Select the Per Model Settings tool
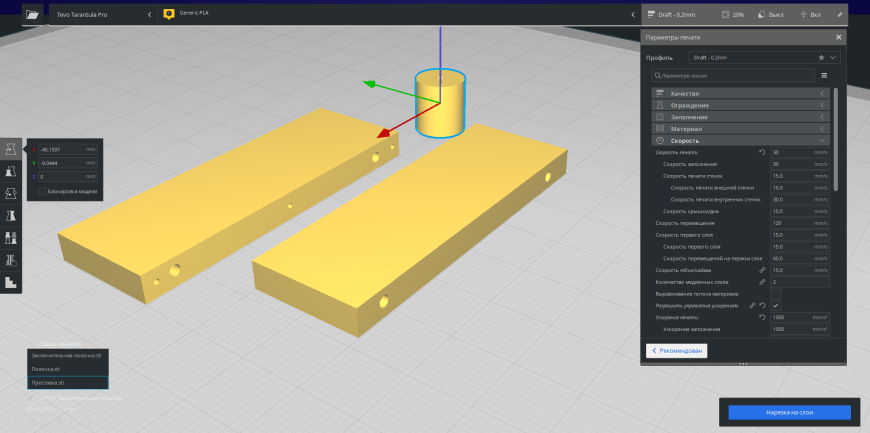The image size is (870, 433). coord(11,238)
